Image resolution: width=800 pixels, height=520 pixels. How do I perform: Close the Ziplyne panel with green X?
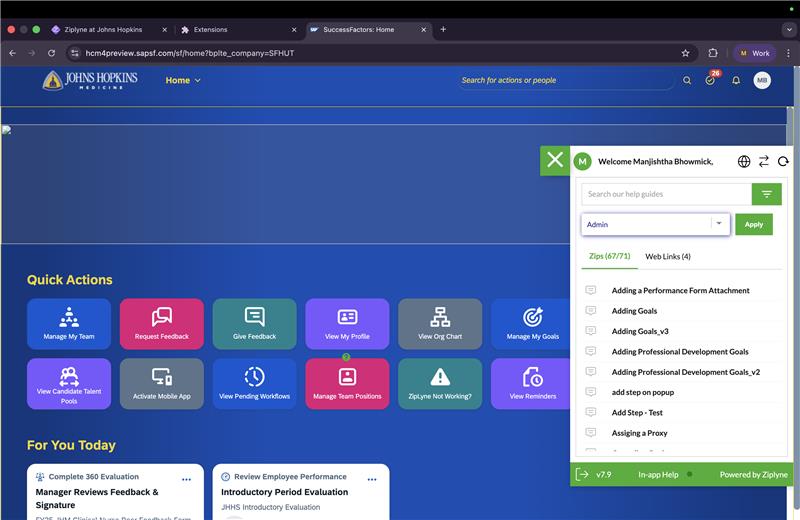click(555, 160)
